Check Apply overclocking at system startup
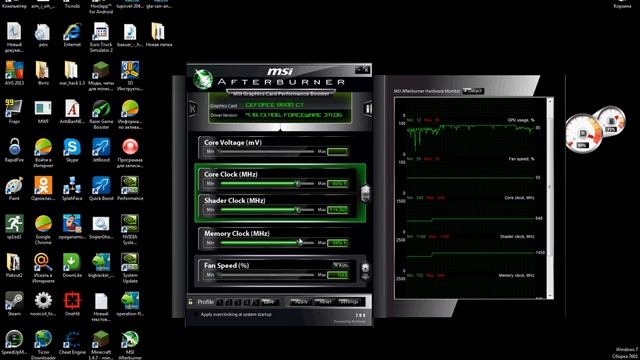 196,315
